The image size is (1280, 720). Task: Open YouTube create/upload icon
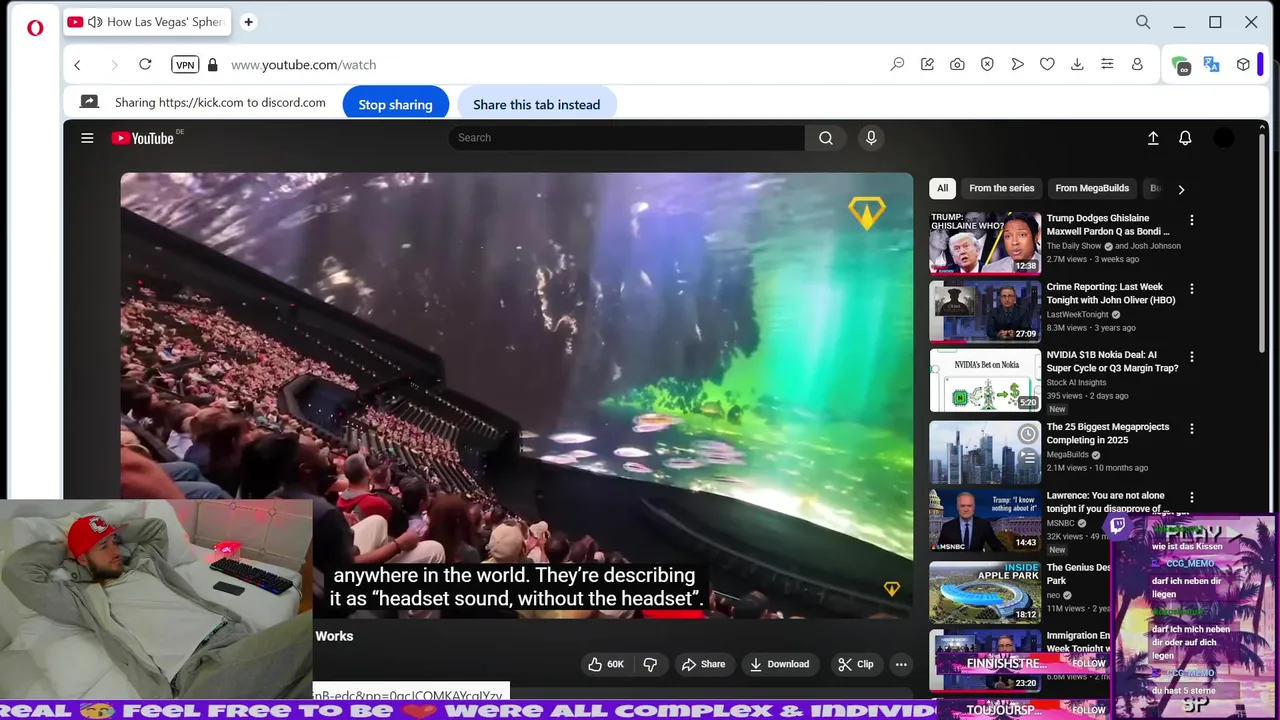[x=1153, y=138]
